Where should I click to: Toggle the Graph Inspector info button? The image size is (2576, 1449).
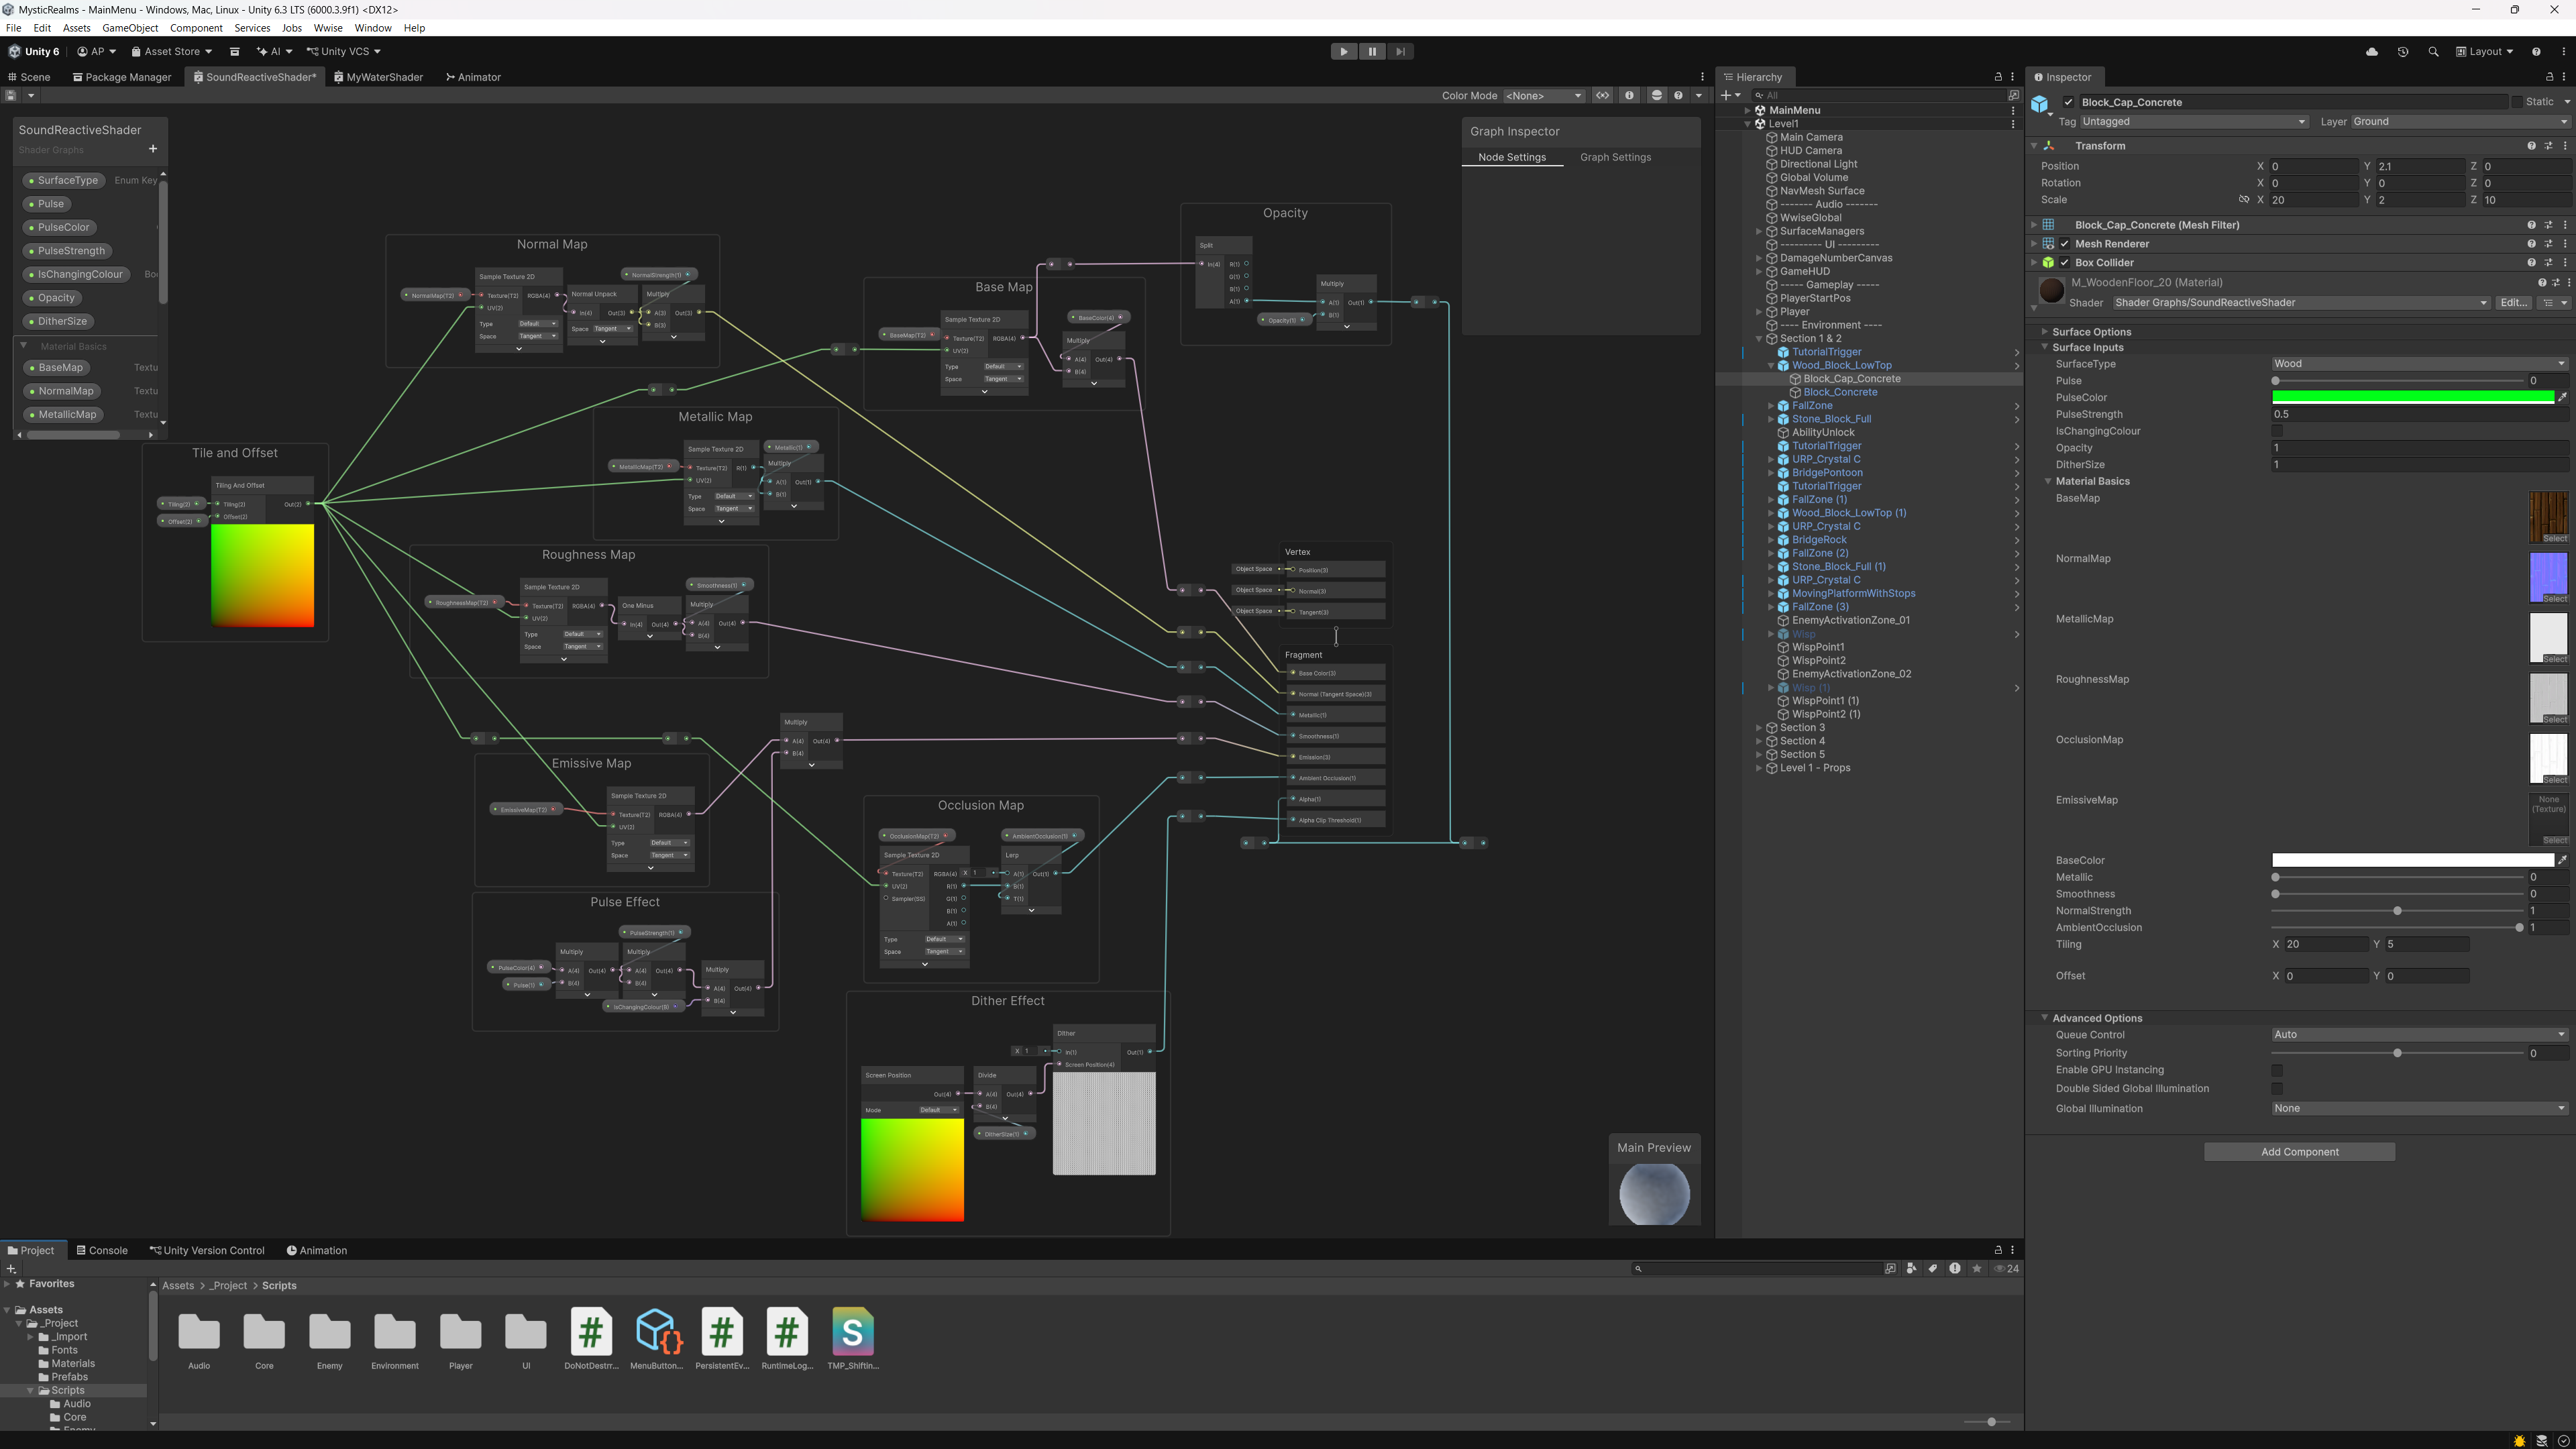1629,96
